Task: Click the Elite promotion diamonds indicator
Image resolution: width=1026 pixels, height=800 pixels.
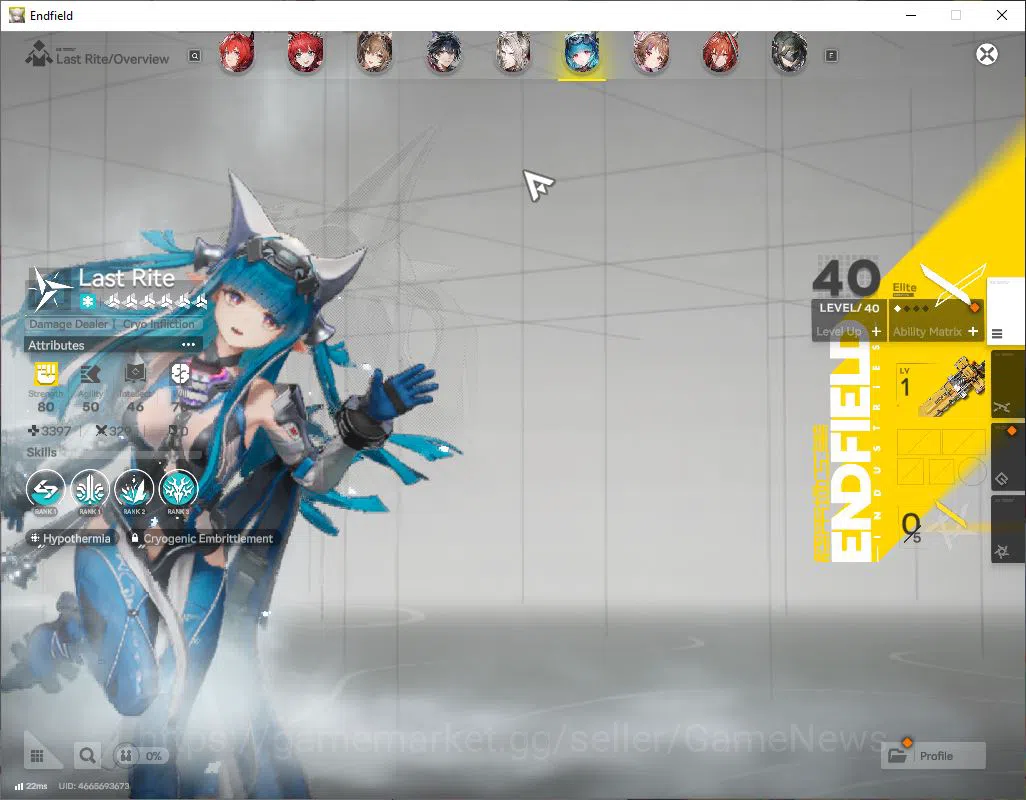Action: 911,308
